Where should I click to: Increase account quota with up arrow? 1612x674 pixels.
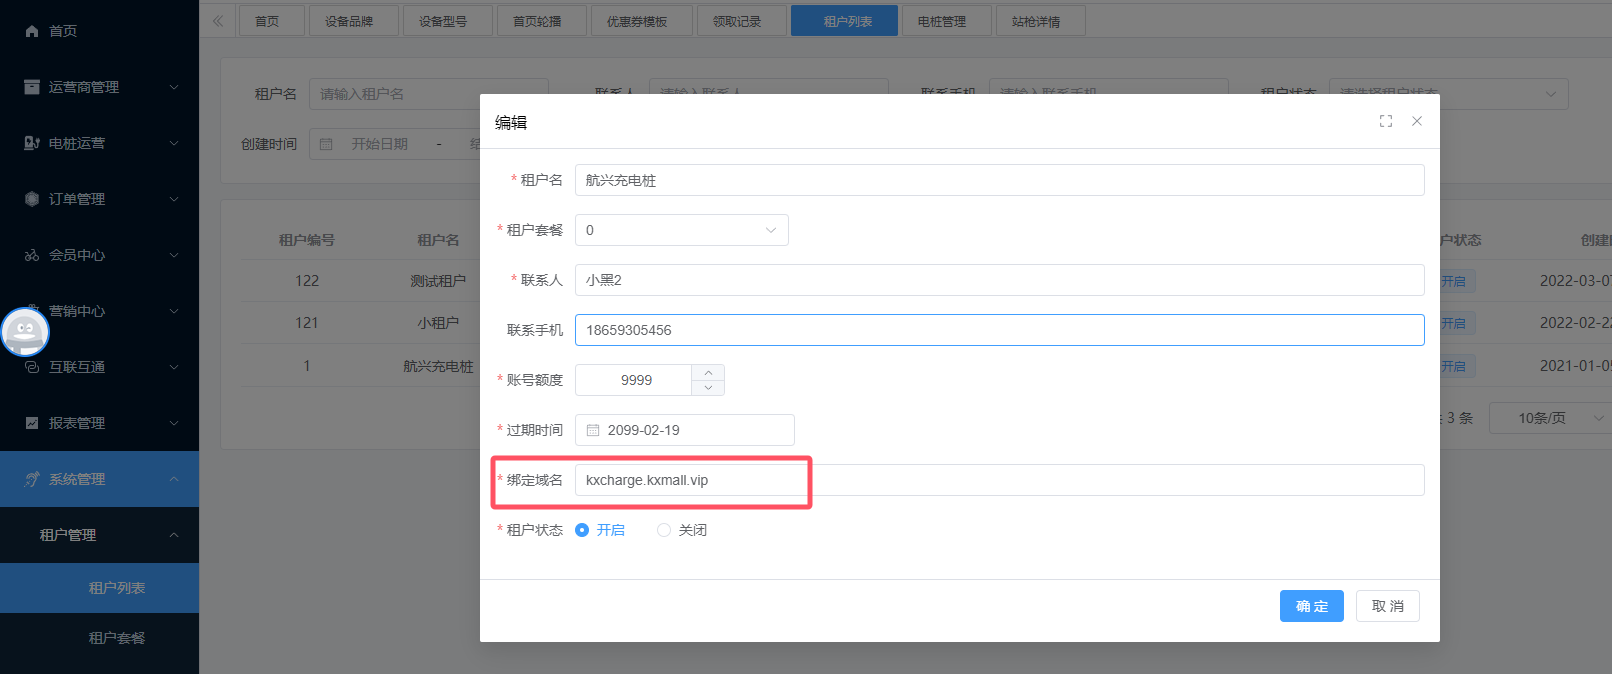point(708,372)
